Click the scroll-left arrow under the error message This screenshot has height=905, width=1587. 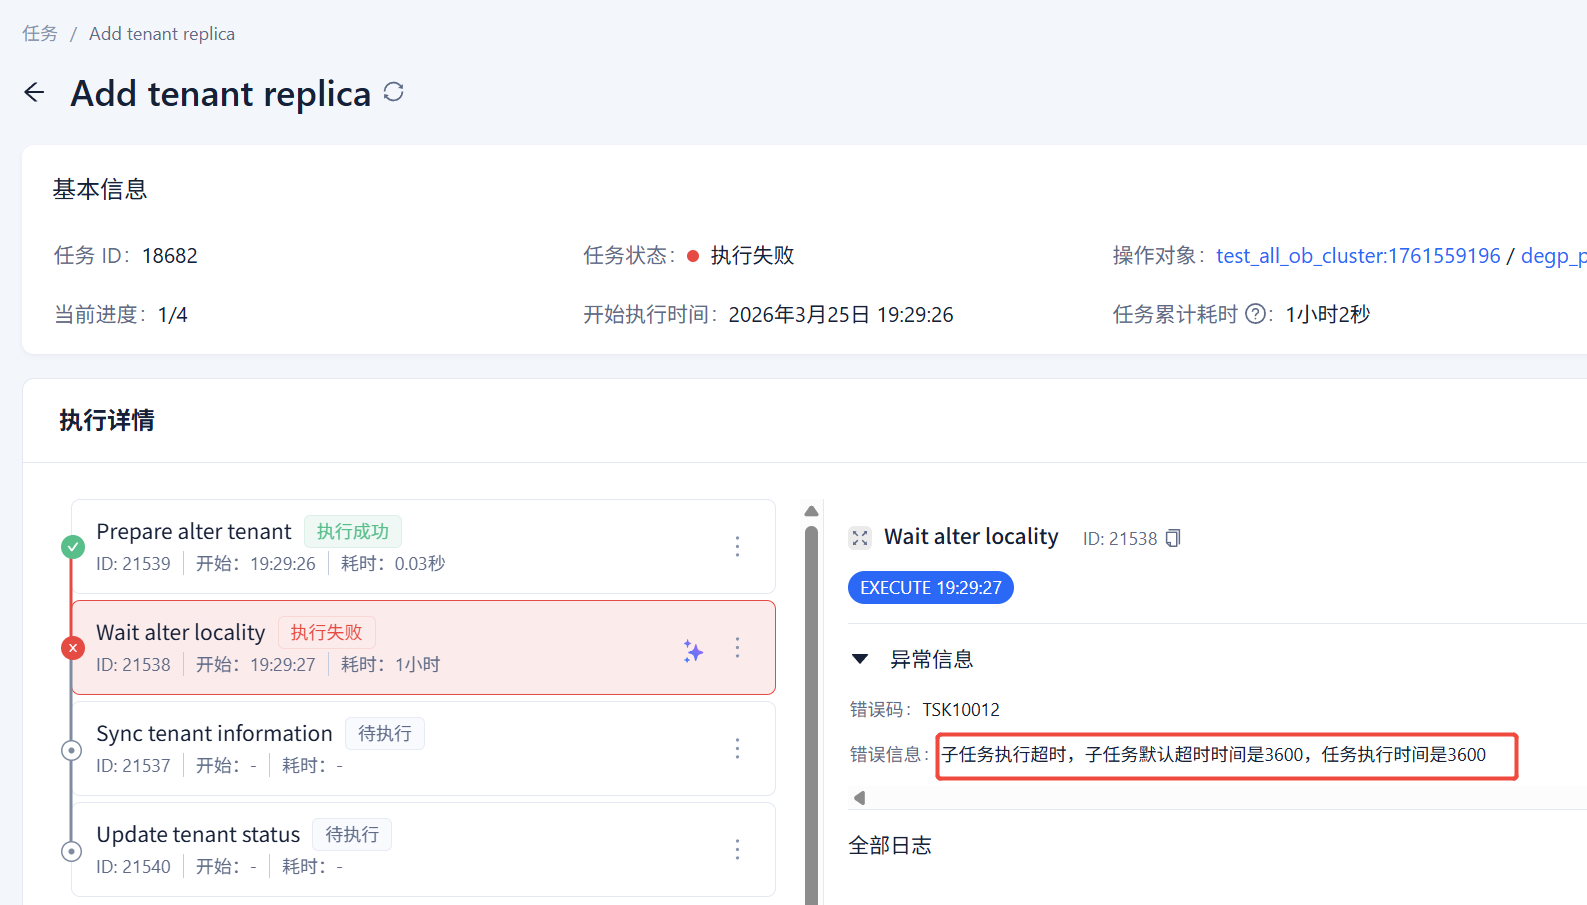(859, 797)
